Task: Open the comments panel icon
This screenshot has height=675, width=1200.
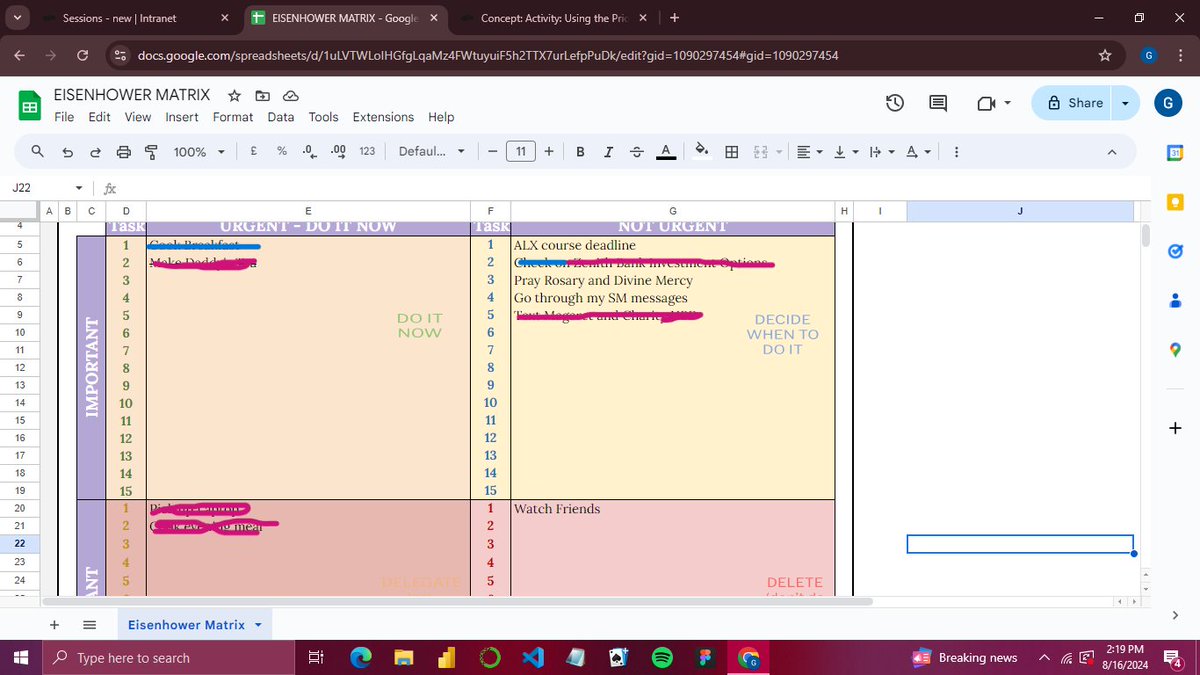Action: pos(938,103)
